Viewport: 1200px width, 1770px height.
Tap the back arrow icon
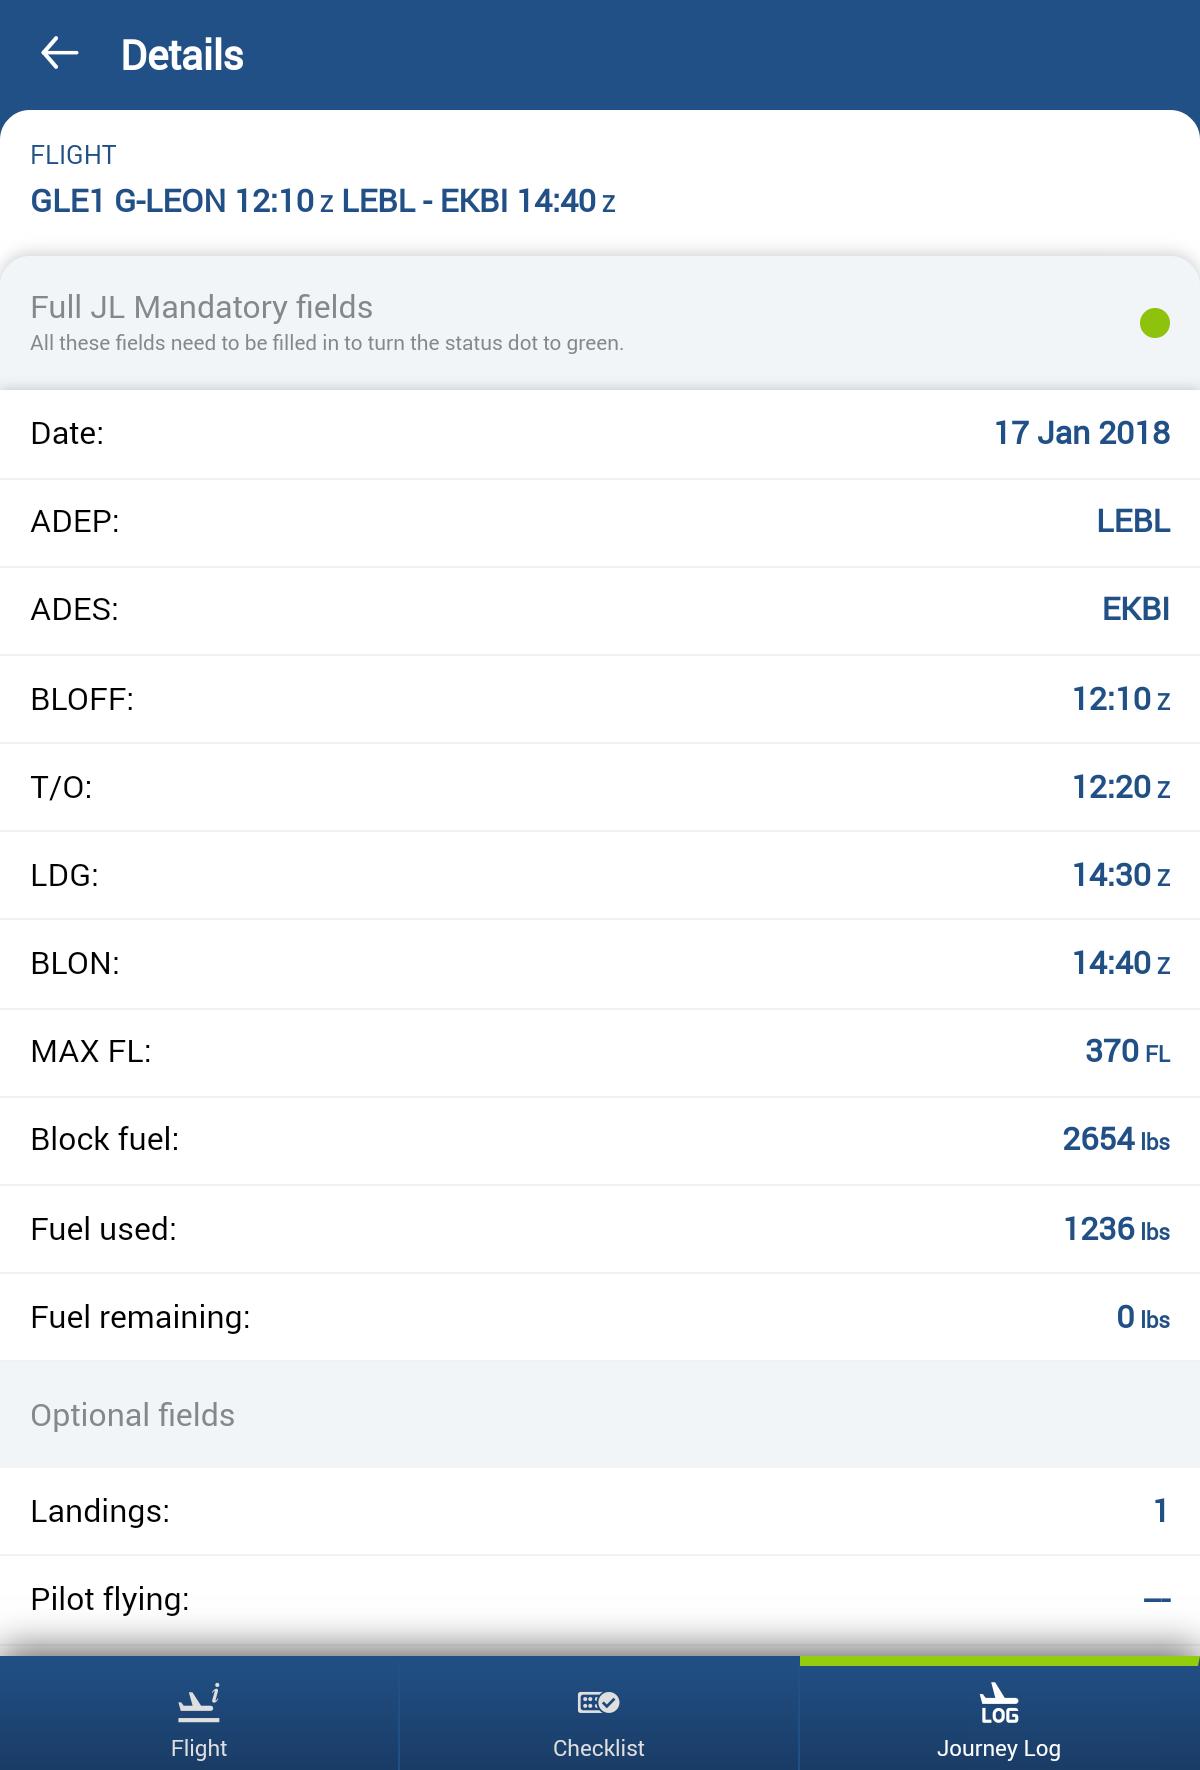click(59, 53)
